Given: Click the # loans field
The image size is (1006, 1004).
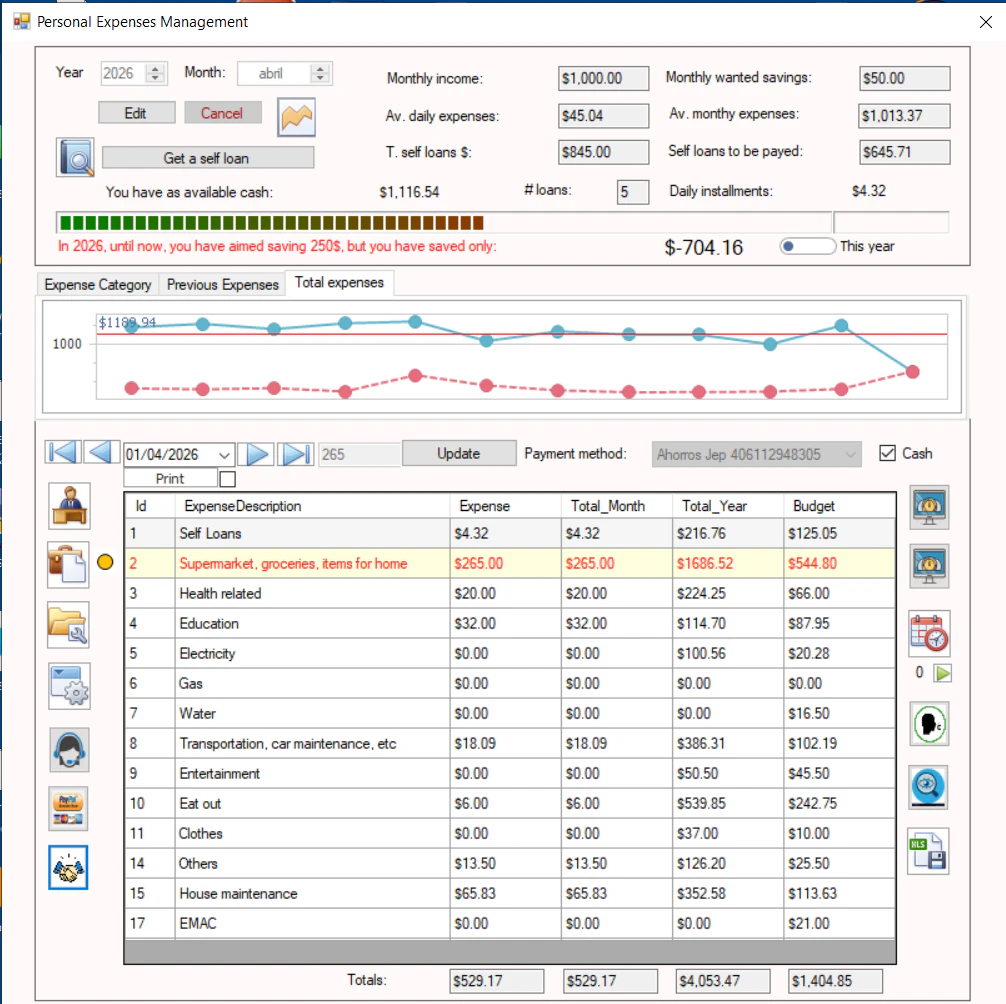Looking at the screenshot, I should pyautogui.click(x=633, y=192).
